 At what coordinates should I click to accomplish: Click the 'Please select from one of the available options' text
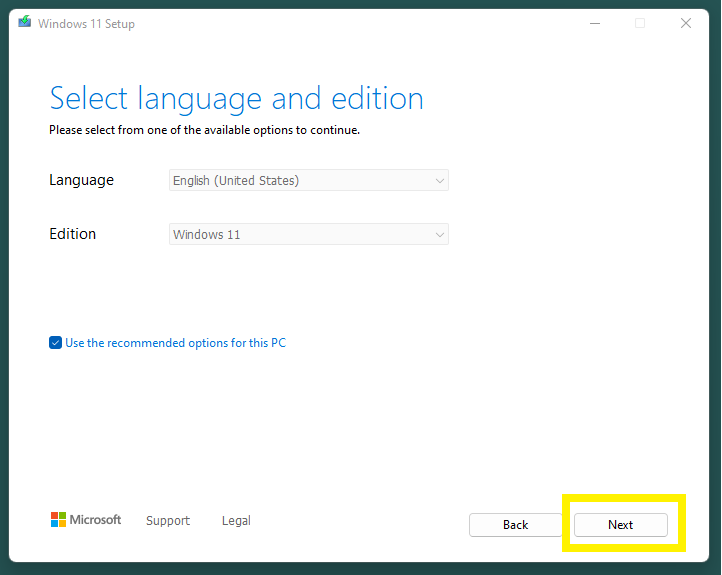click(204, 130)
